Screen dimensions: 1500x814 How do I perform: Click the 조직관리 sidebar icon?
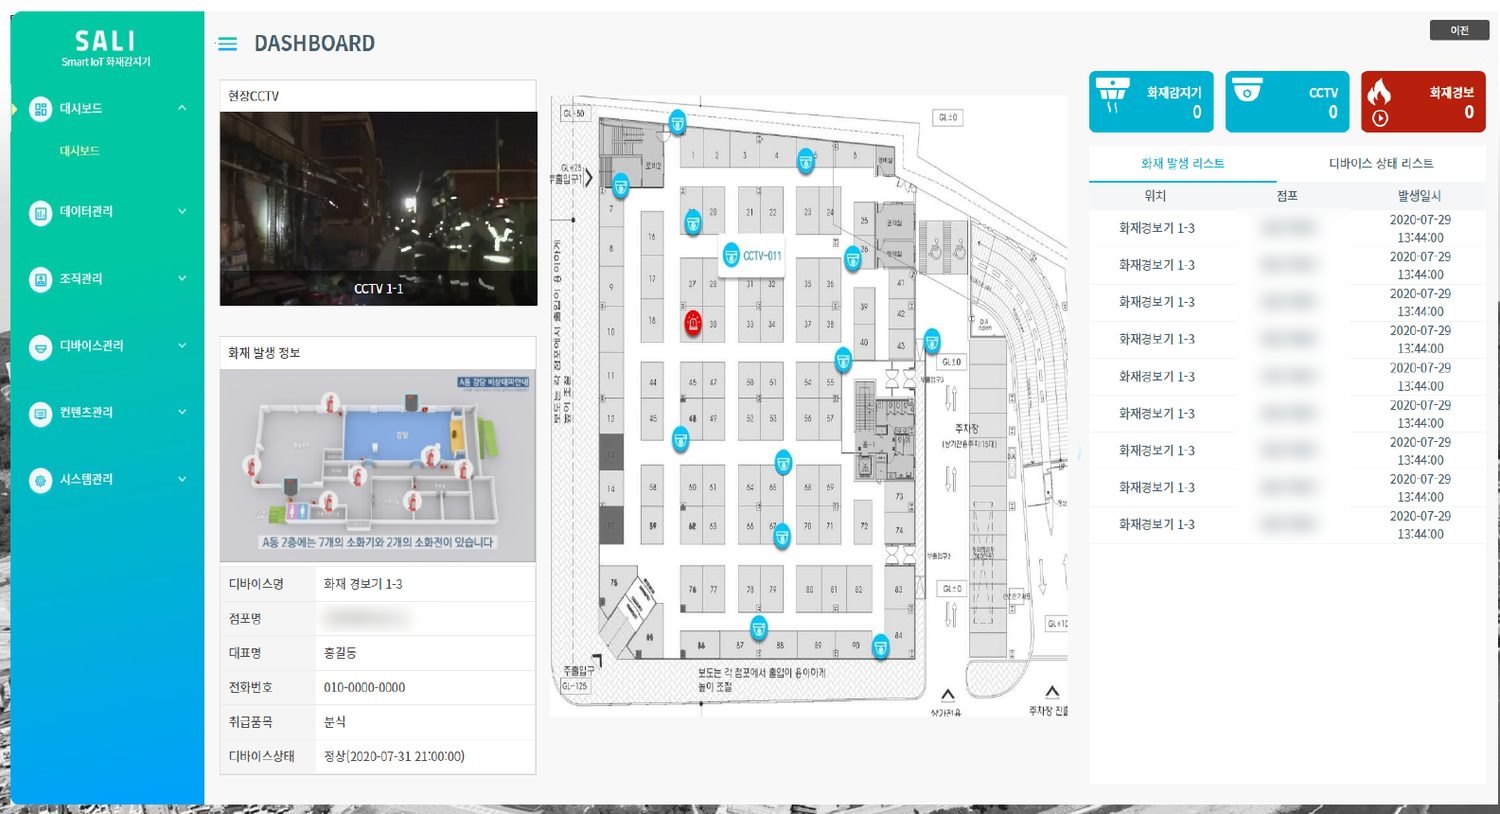40,279
